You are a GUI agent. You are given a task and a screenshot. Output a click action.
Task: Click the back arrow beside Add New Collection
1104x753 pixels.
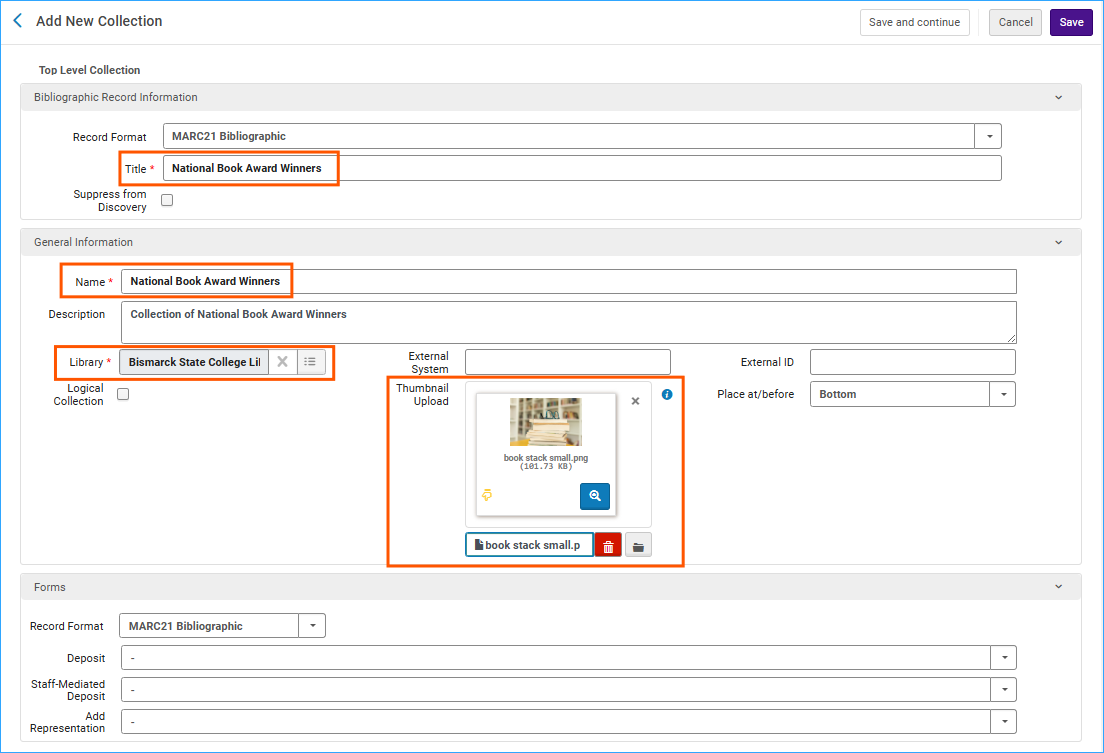point(17,20)
